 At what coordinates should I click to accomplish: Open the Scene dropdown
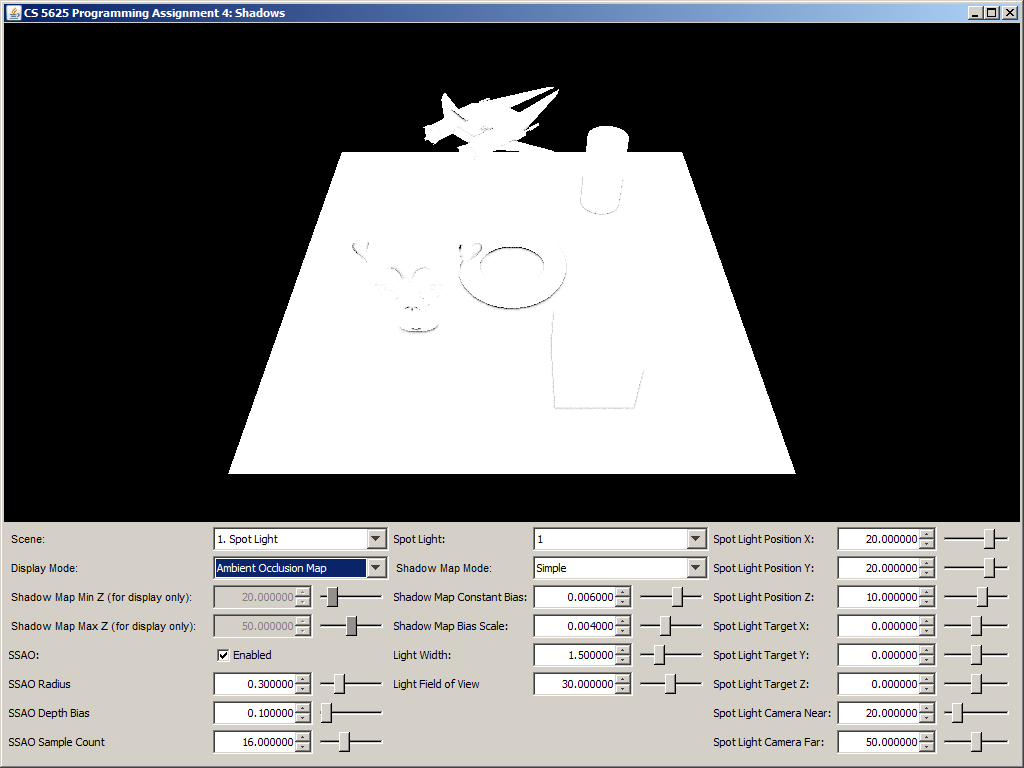pyautogui.click(x=376, y=539)
